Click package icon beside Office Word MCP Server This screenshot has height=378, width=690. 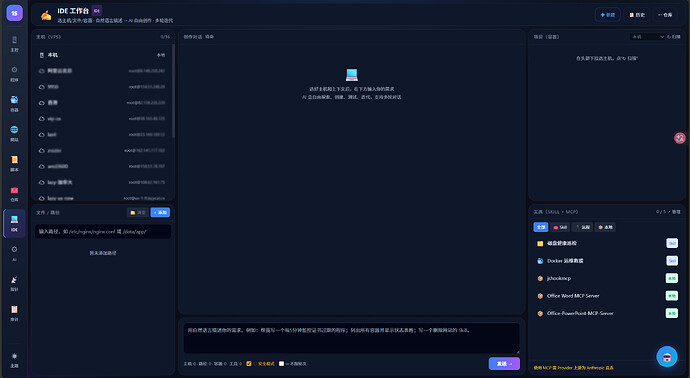(x=540, y=296)
